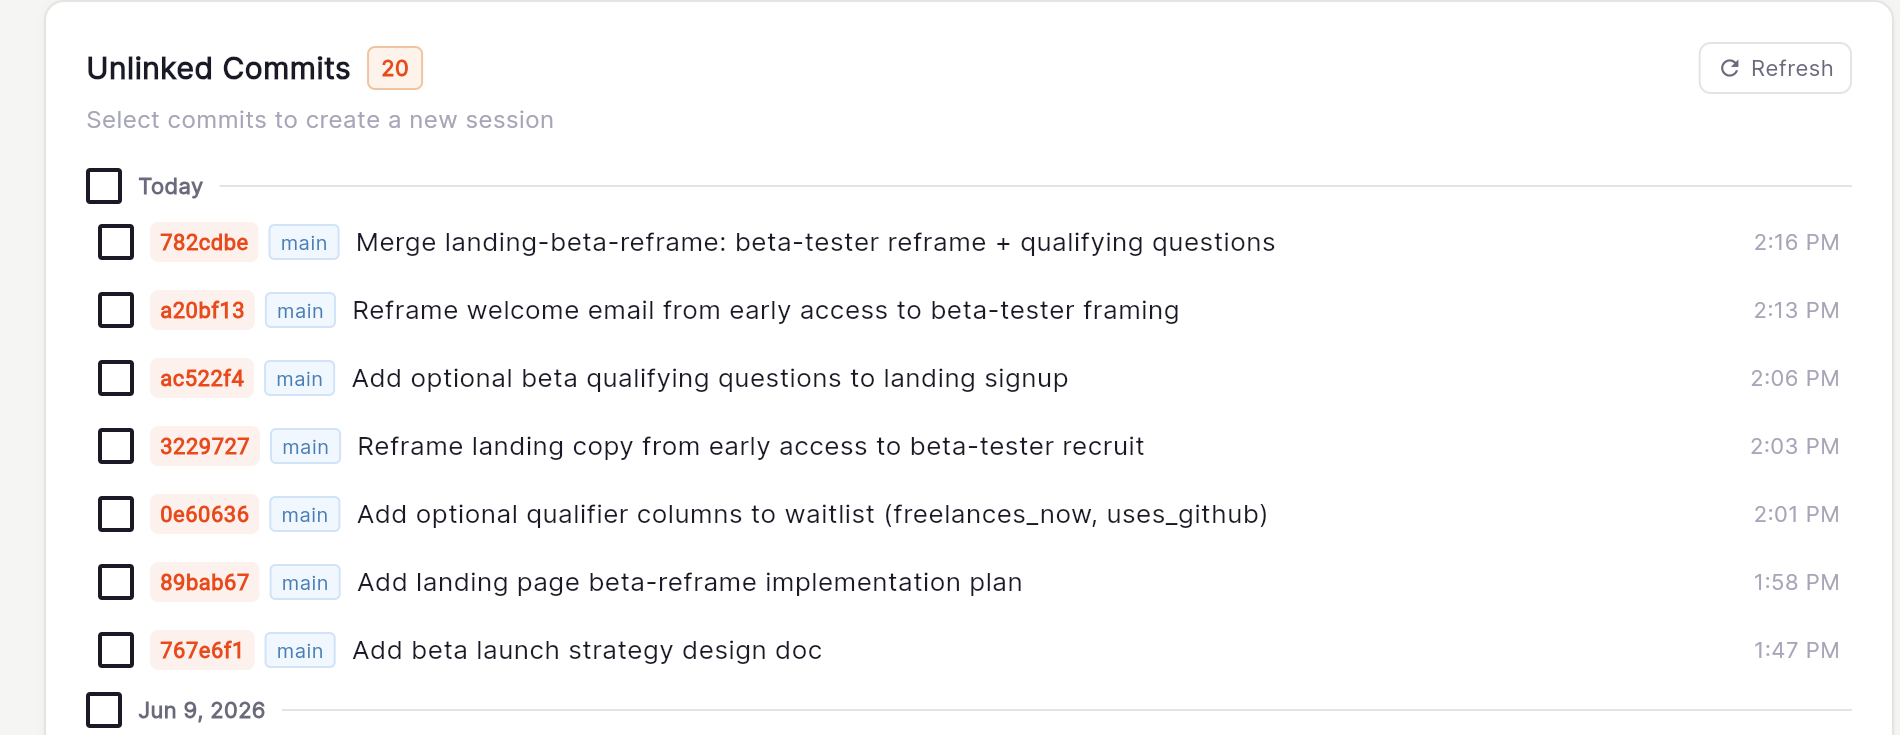Click the 2:16 PM timestamp
Viewport: 1900px width, 735px height.
pyautogui.click(x=1796, y=242)
